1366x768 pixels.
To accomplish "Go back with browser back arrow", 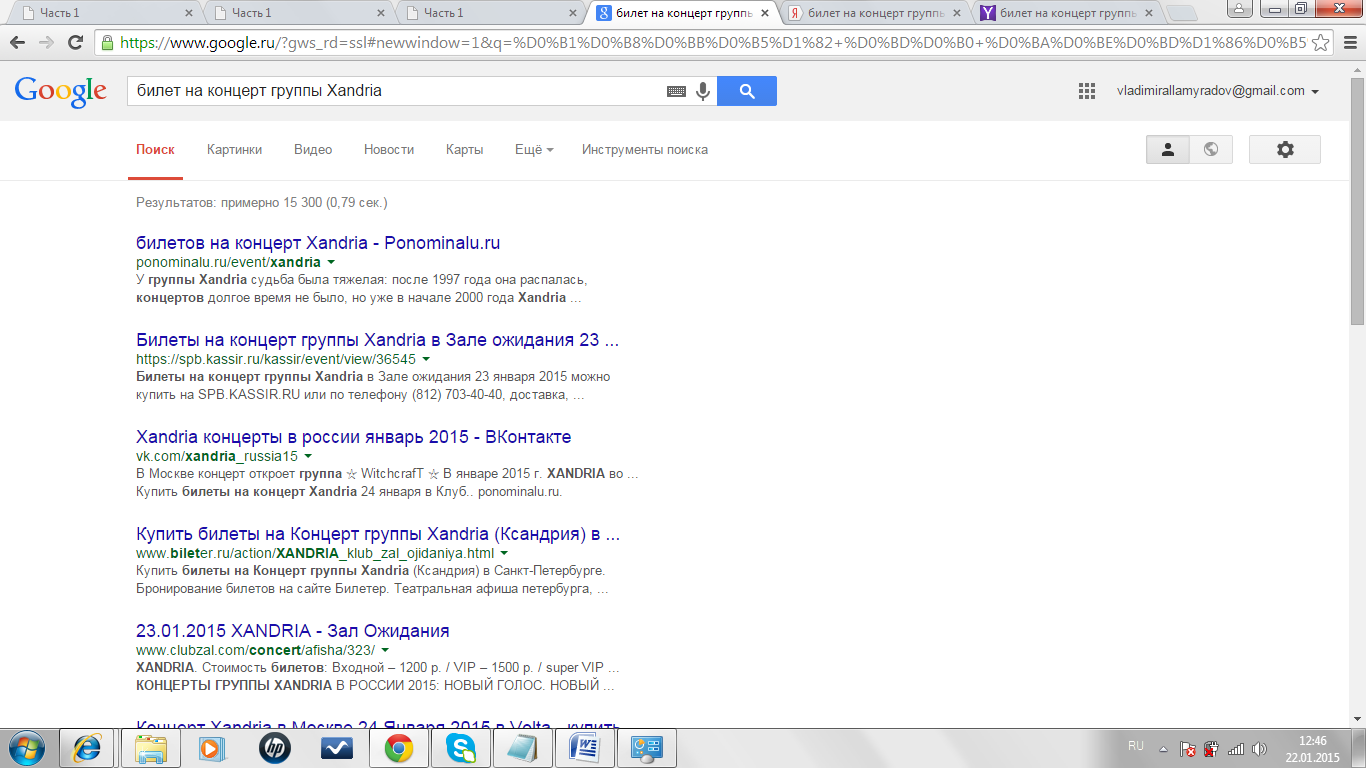I will pos(18,43).
